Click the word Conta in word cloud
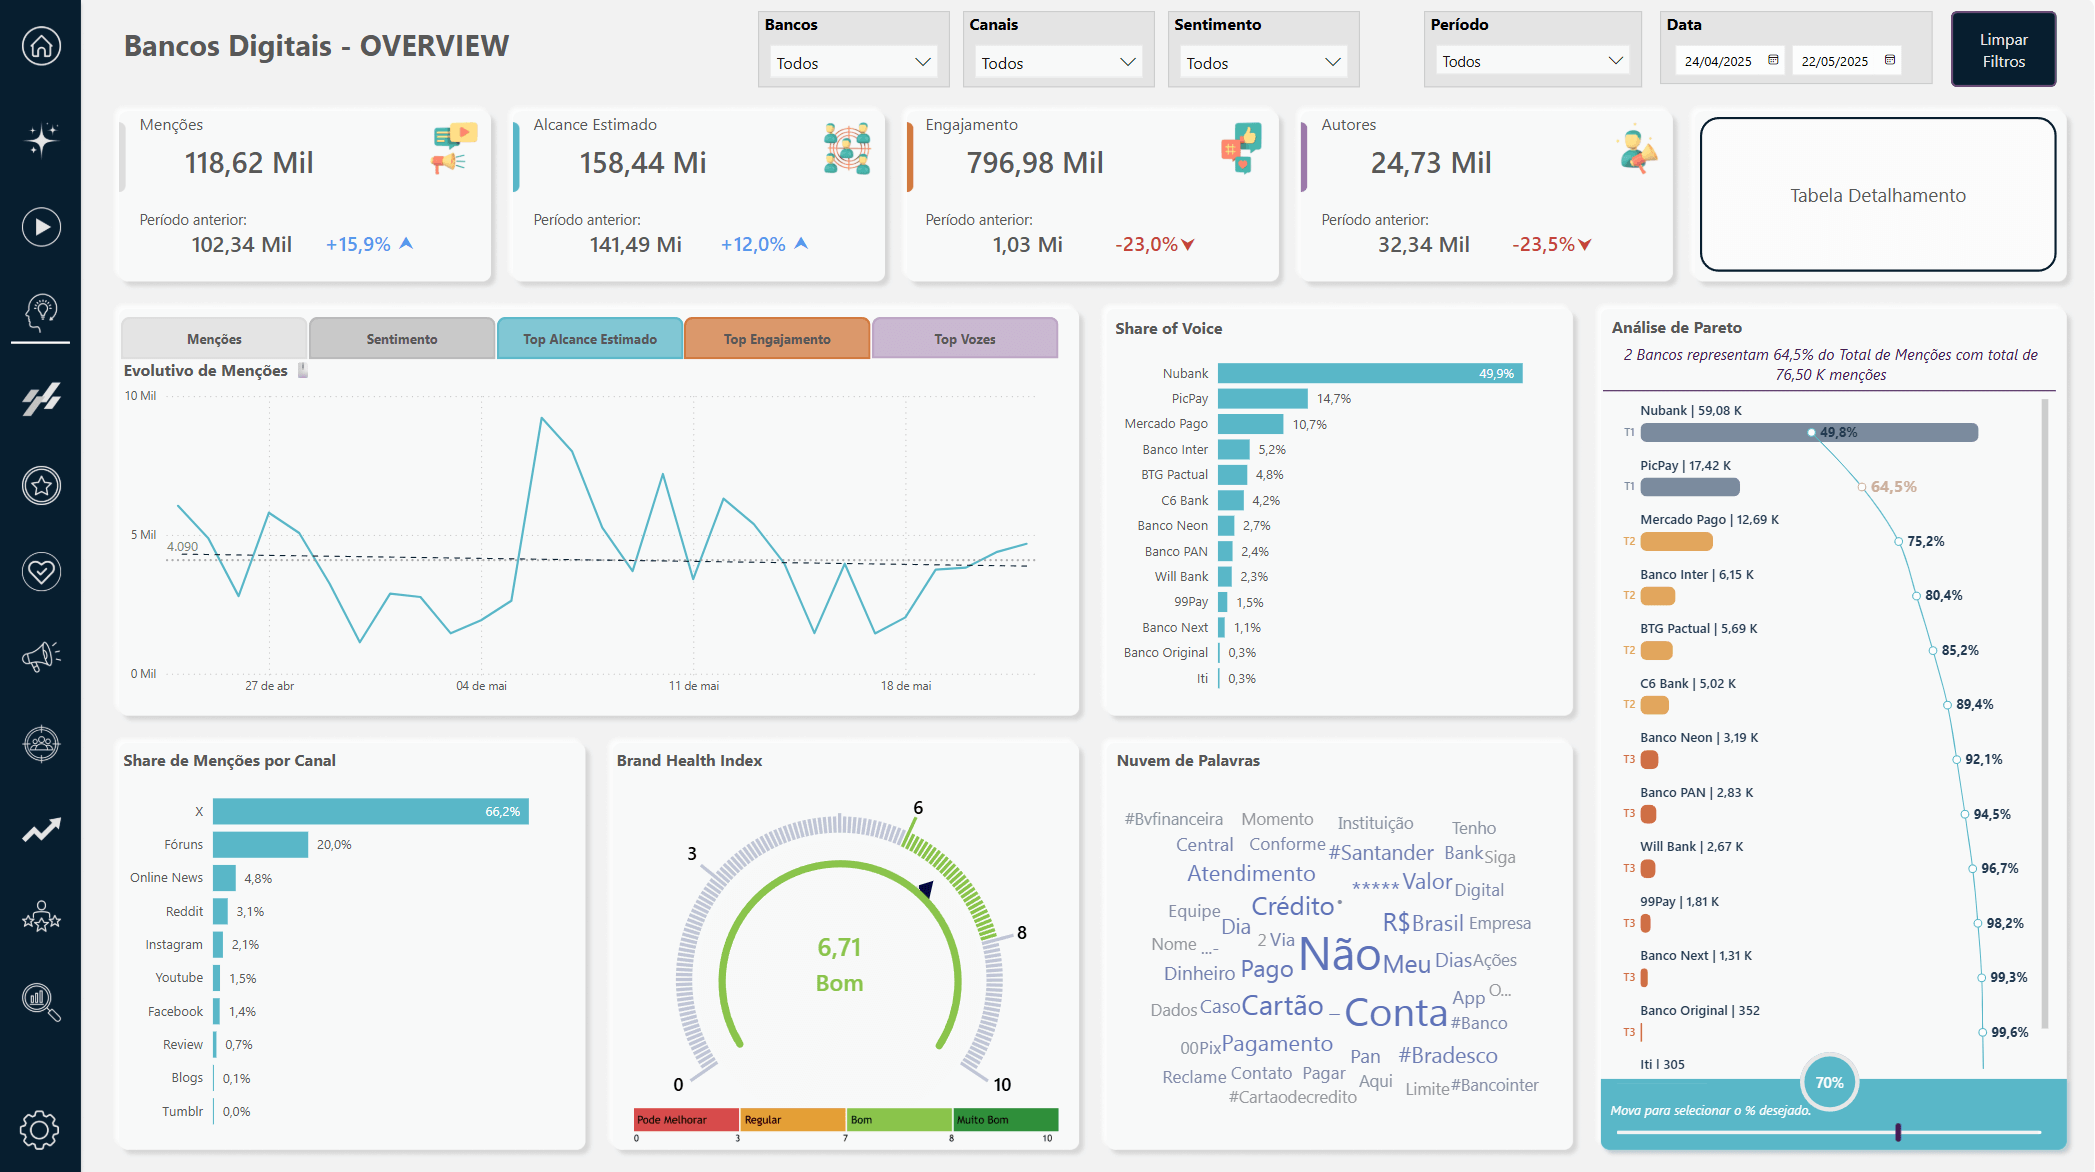The image size is (2095, 1172). coord(1396,1013)
